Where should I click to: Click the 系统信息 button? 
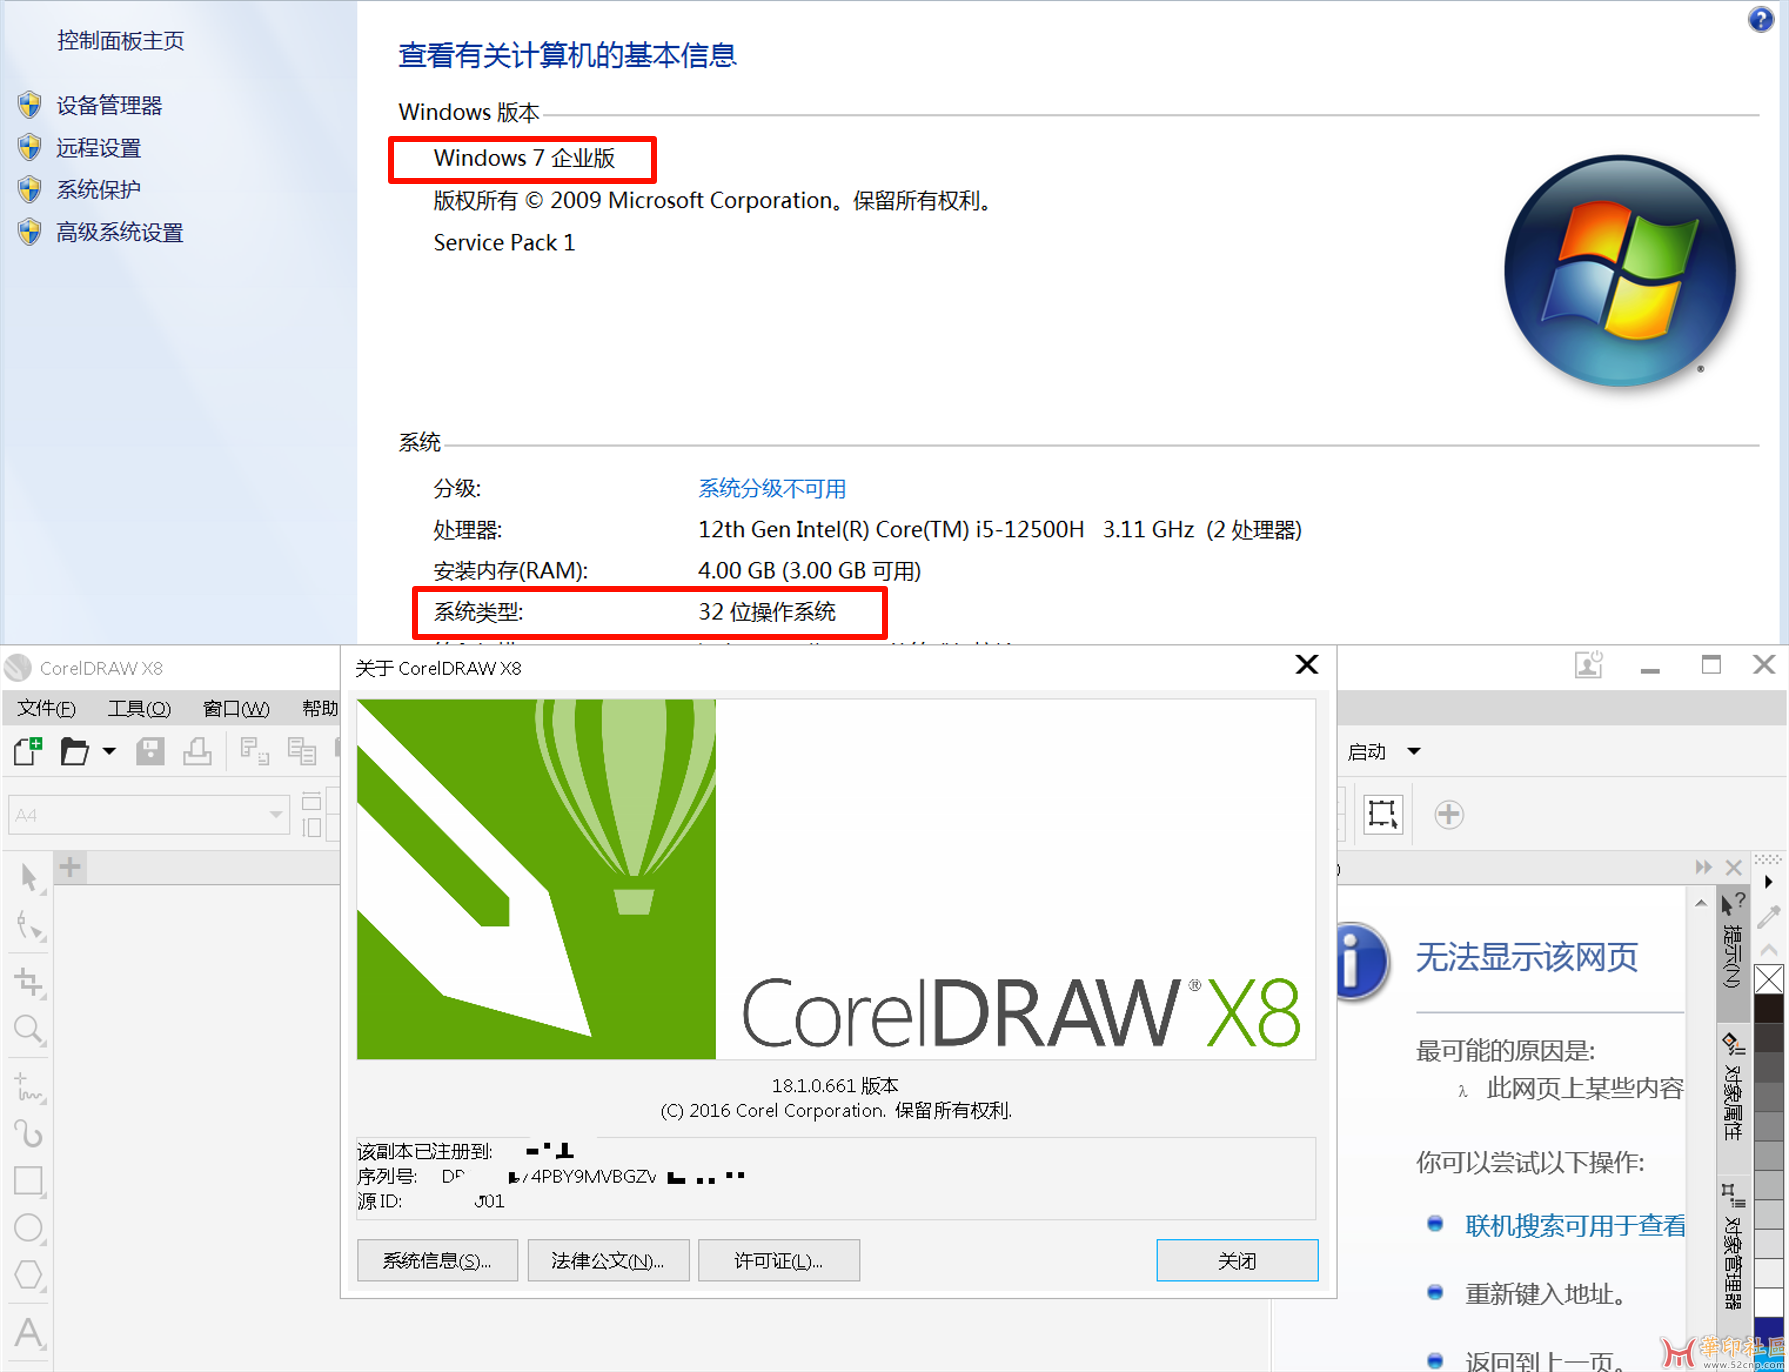[437, 1260]
